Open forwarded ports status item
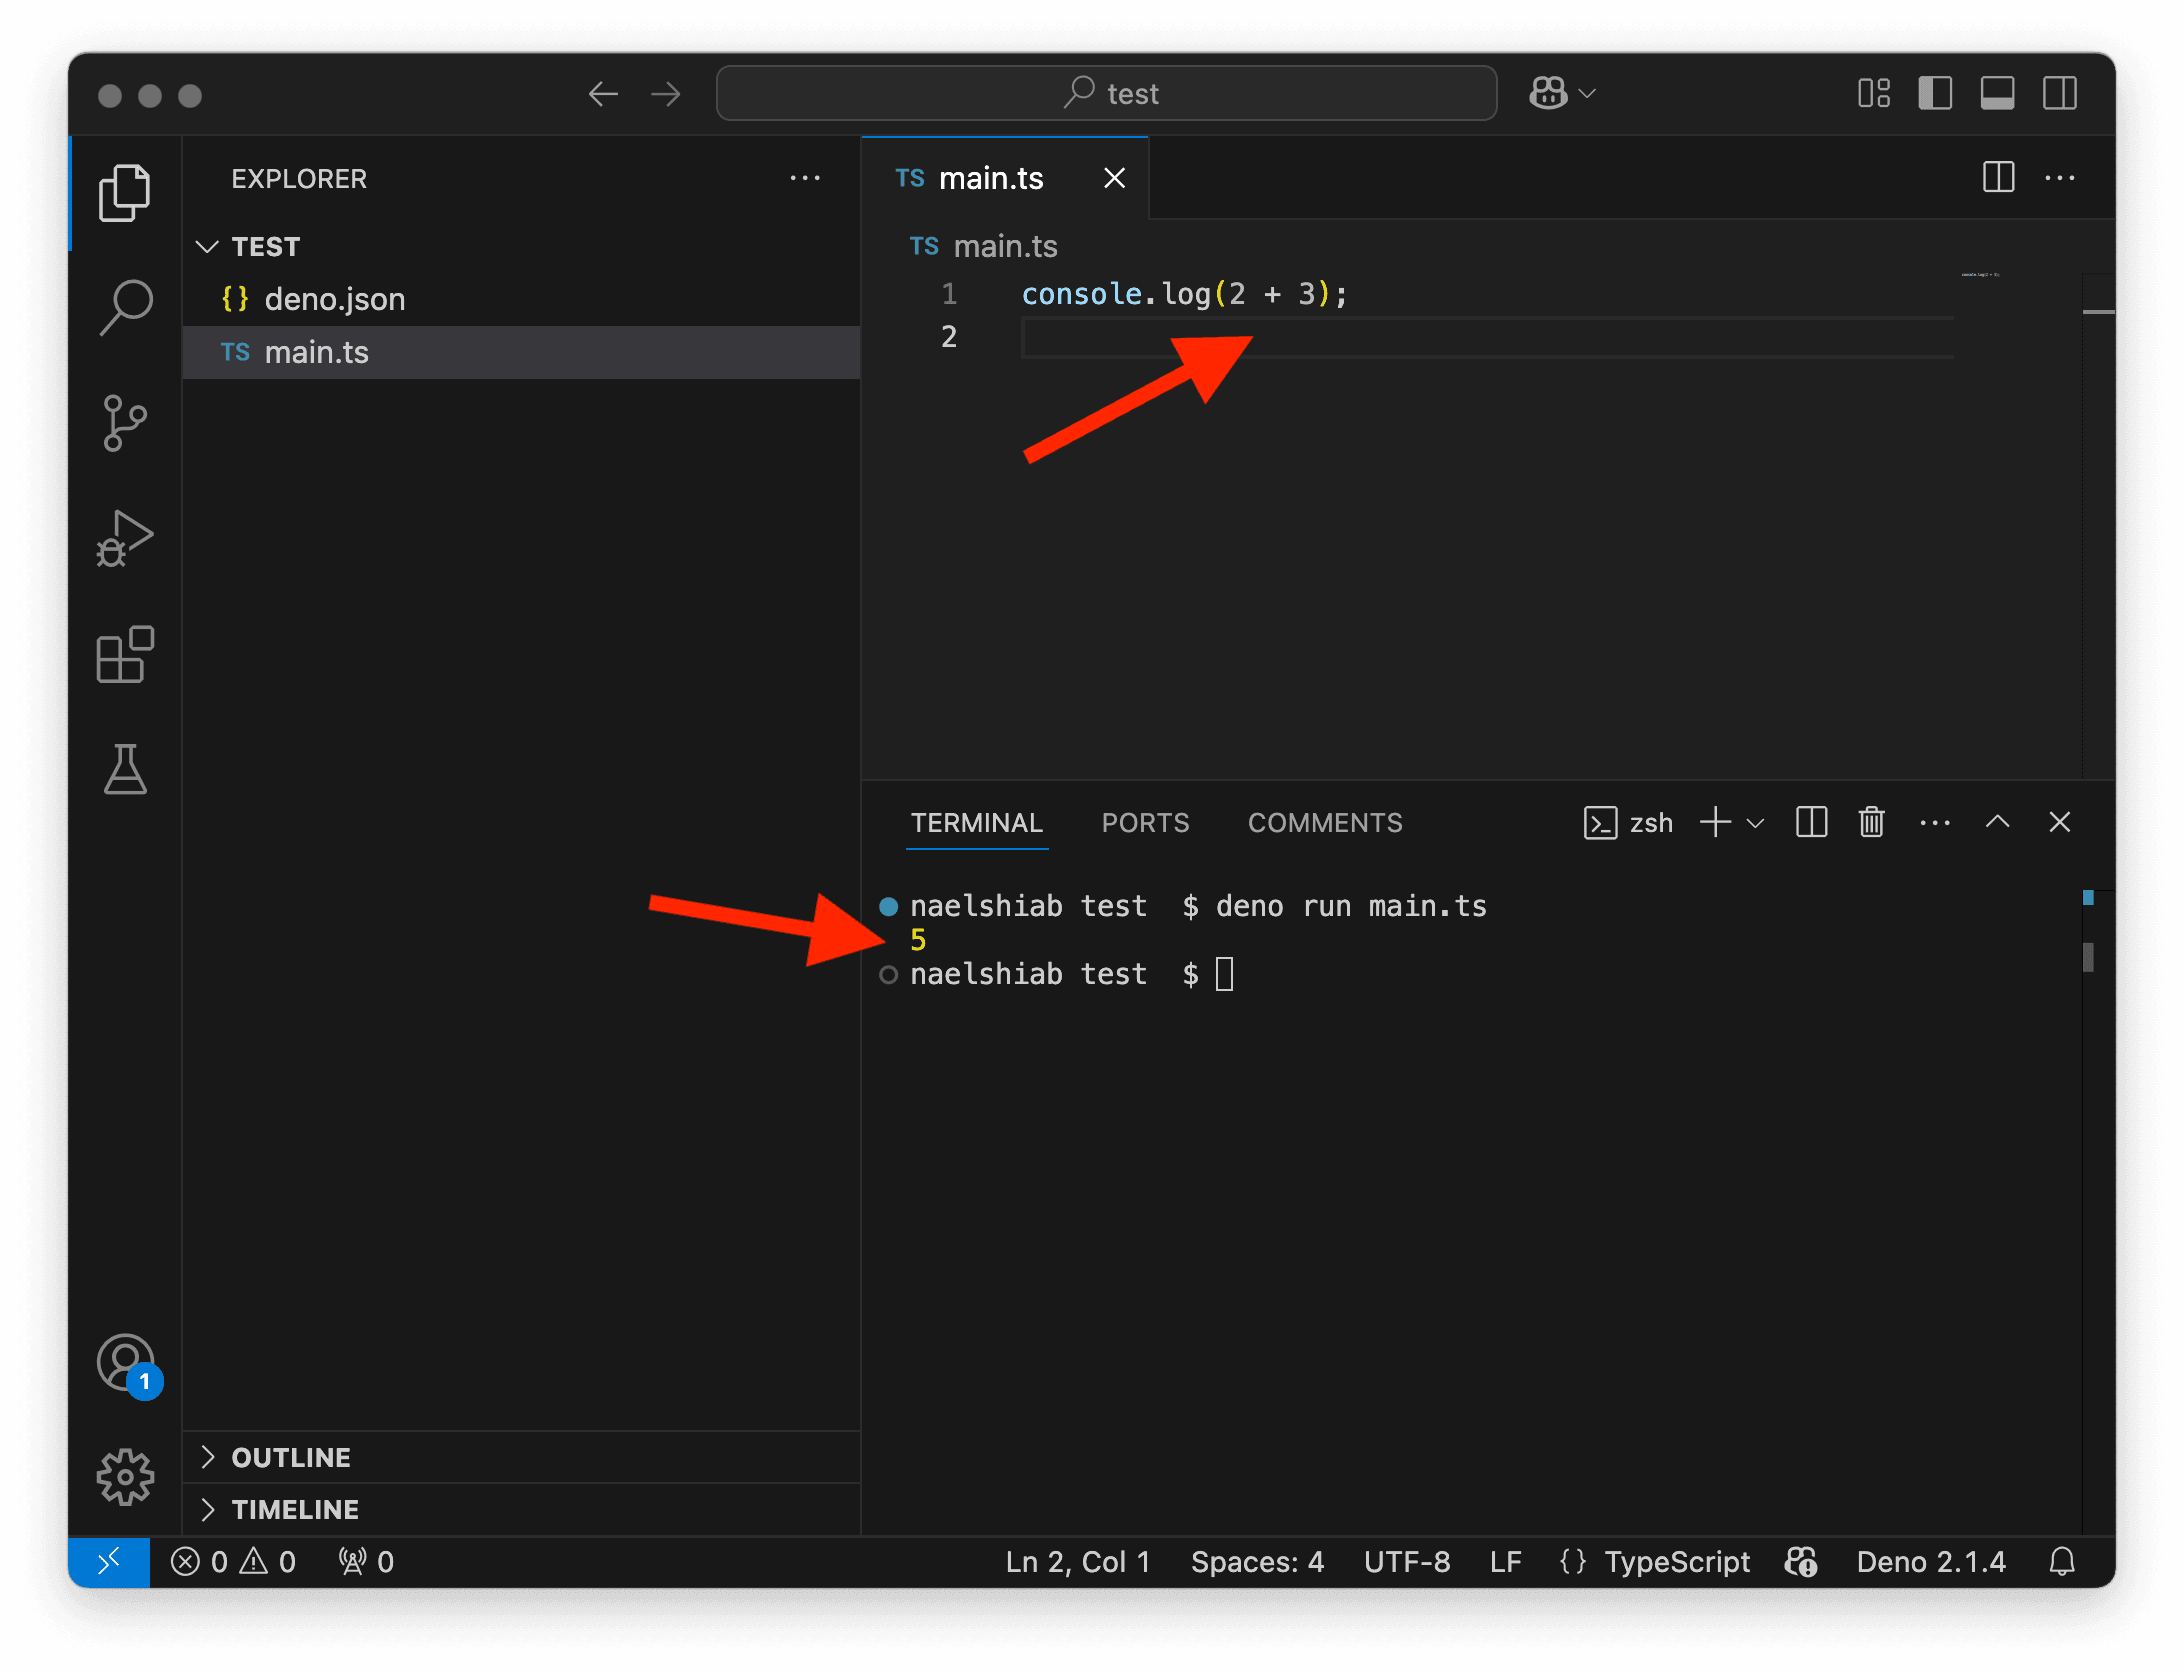 pos(366,1562)
